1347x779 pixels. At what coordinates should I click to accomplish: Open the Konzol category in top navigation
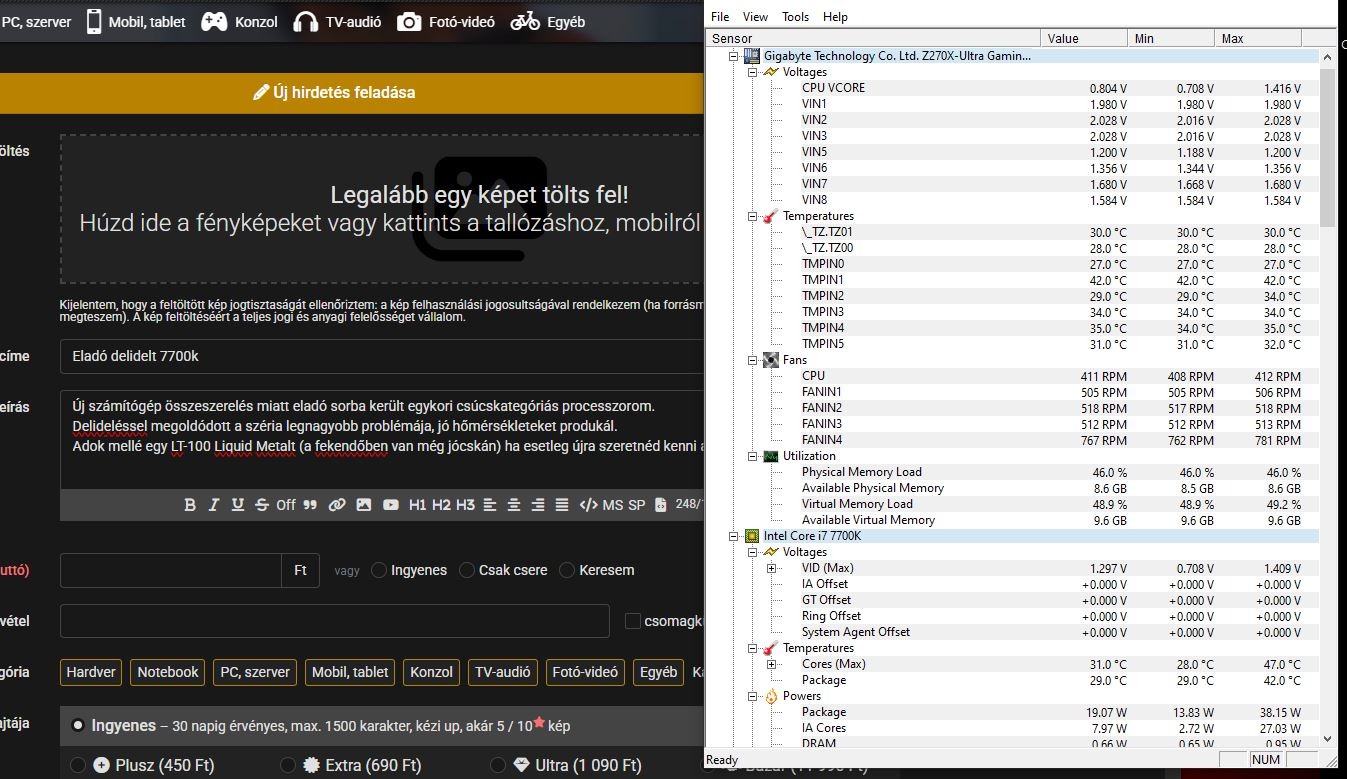tap(240, 21)
